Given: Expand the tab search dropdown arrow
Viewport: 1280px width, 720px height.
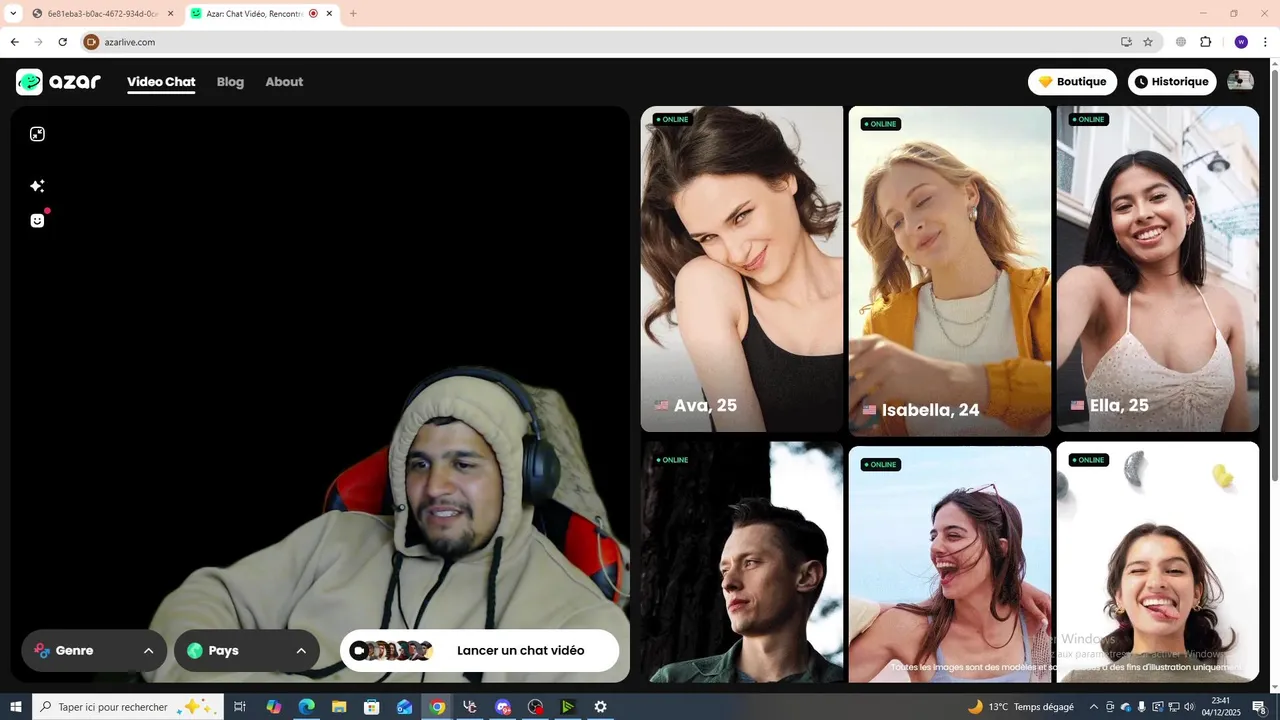Looking at the screenshot, I should pyautogui.click(x=13, y=14).
